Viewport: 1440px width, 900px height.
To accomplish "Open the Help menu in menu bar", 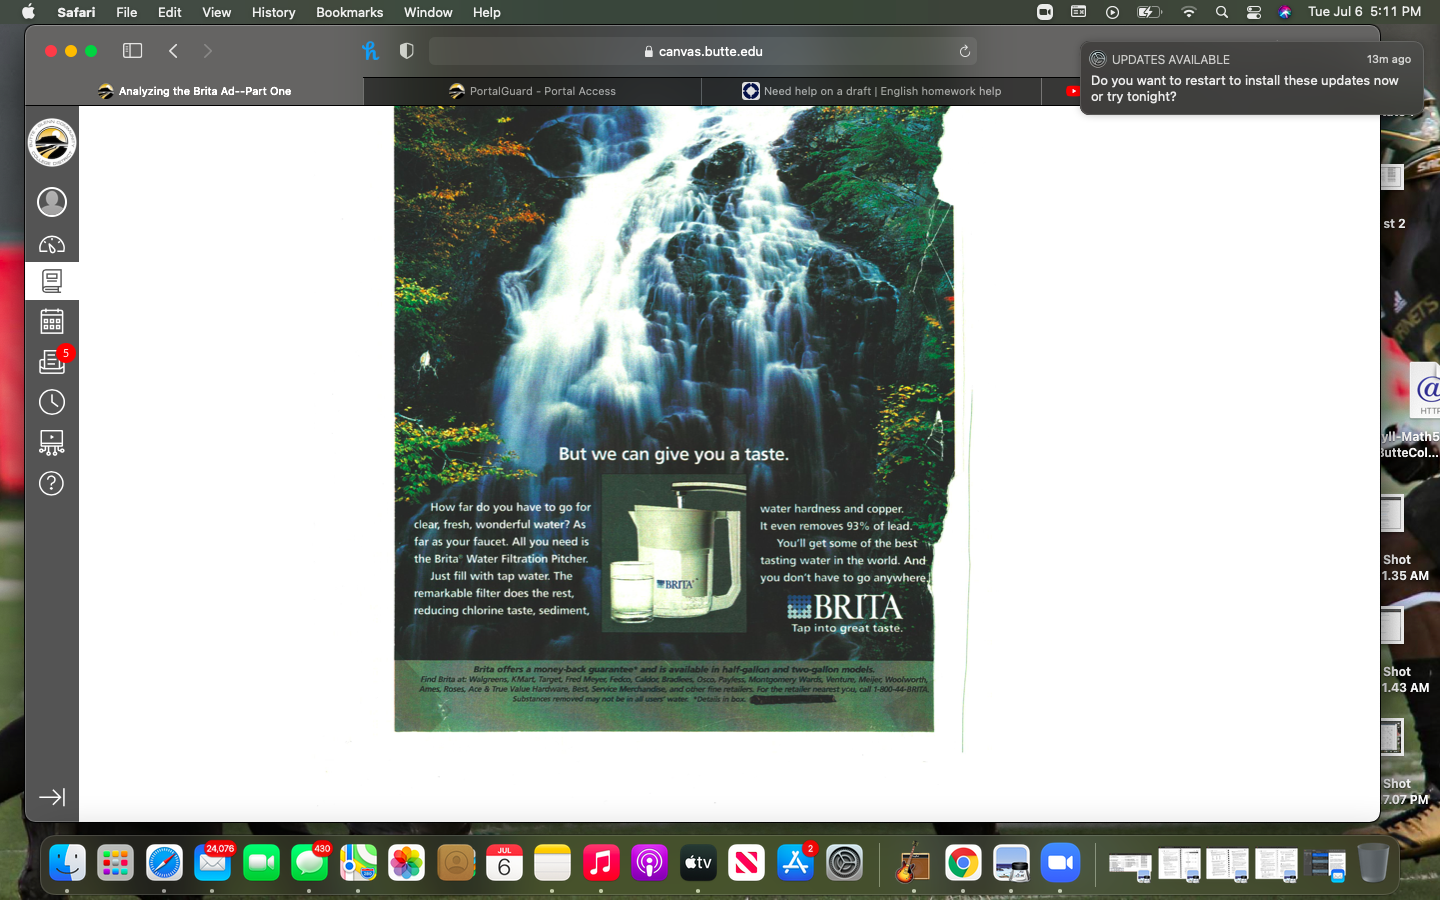I will (x=487, y=12).
